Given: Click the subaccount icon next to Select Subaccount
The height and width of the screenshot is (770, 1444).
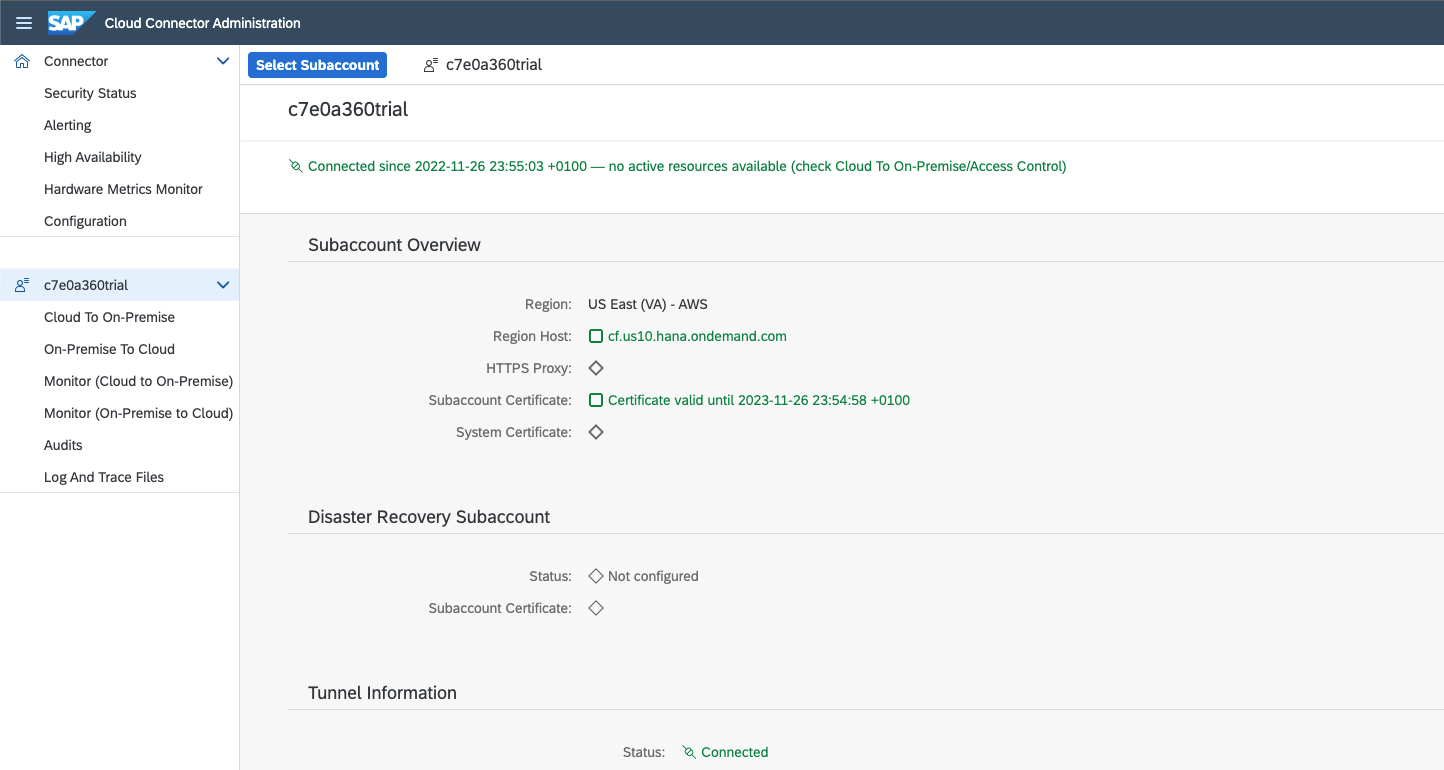Looking at the screenshot, I should tap(431, 65).
